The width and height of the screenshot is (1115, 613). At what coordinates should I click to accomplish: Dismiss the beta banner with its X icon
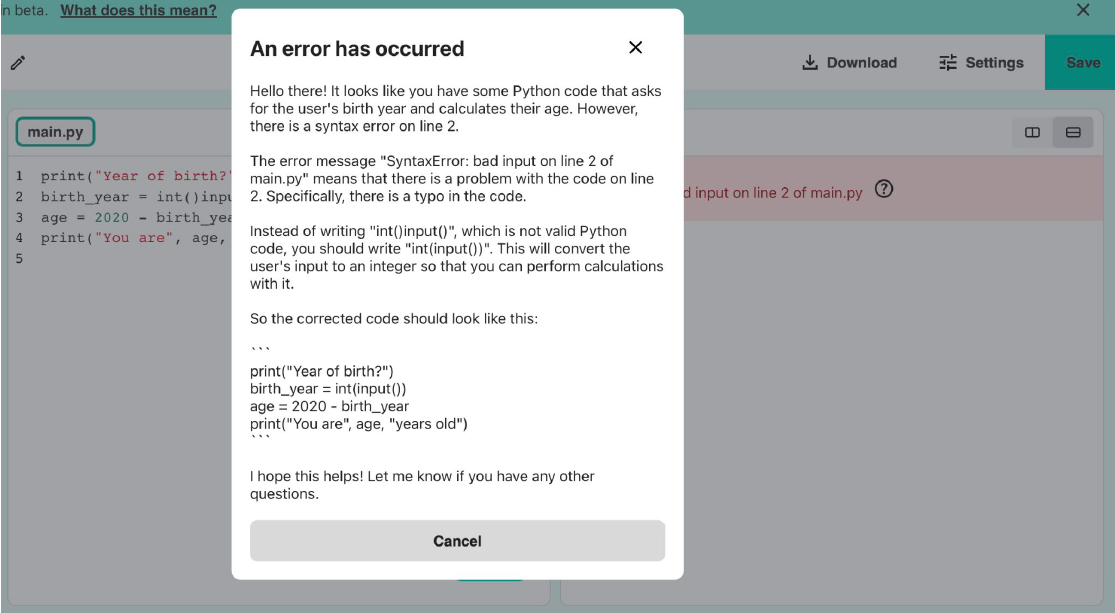[x=1082, y=10]
